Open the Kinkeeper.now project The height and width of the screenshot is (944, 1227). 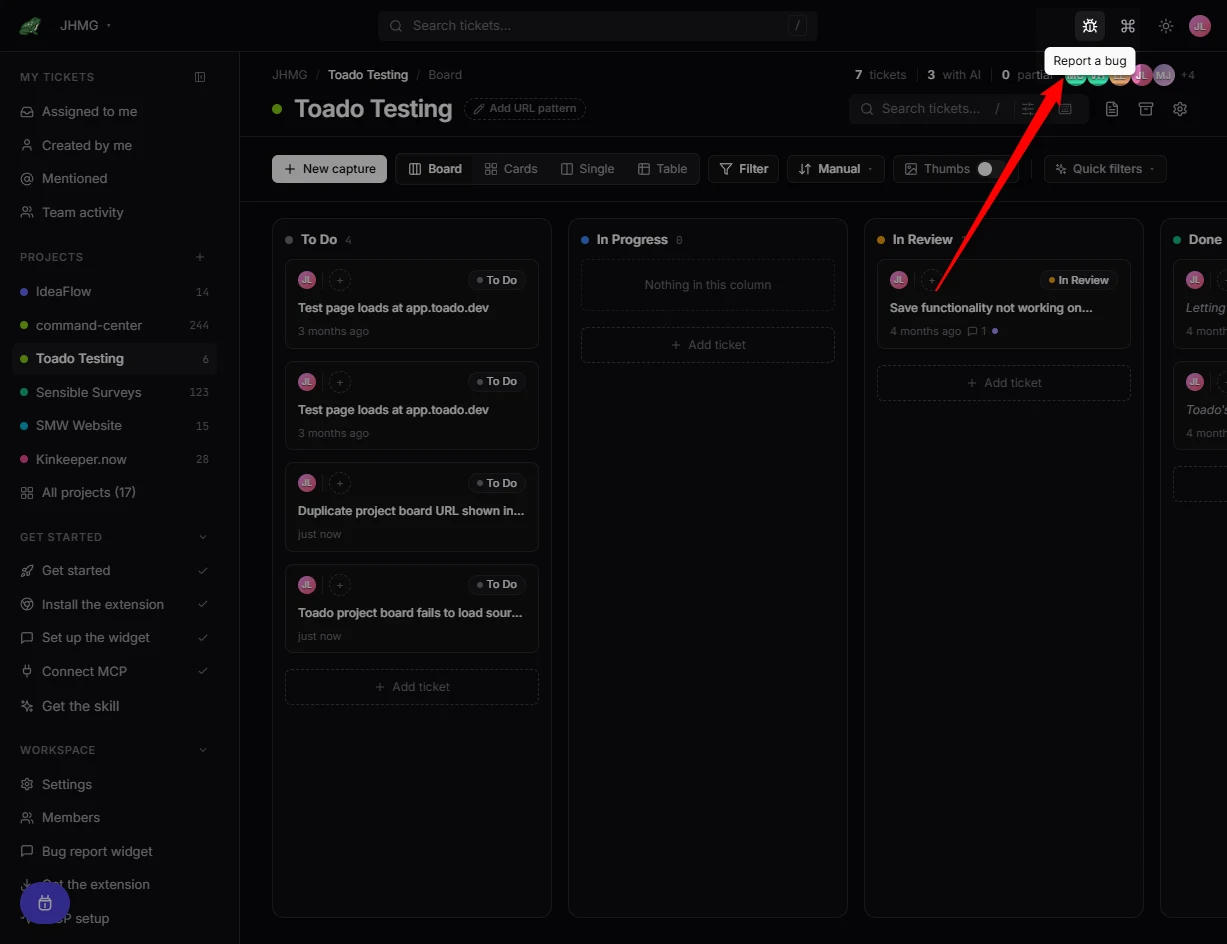coord(115,459)
